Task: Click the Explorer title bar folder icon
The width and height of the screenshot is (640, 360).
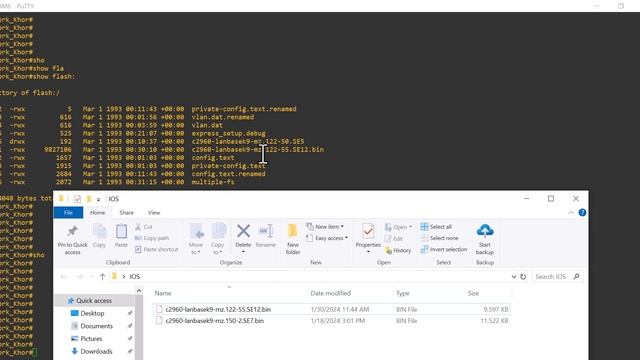Action: [61, 198]
